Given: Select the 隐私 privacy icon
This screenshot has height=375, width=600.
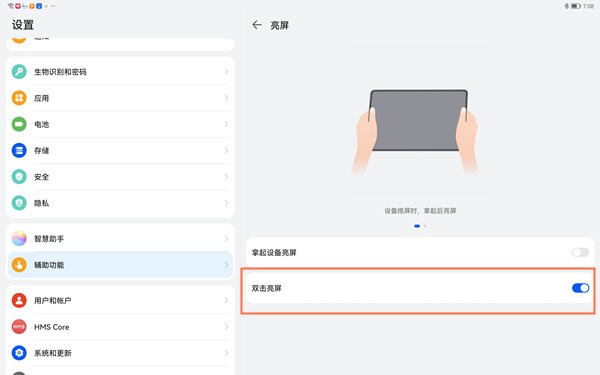Looking at the screenshot, I should (19, 203).
